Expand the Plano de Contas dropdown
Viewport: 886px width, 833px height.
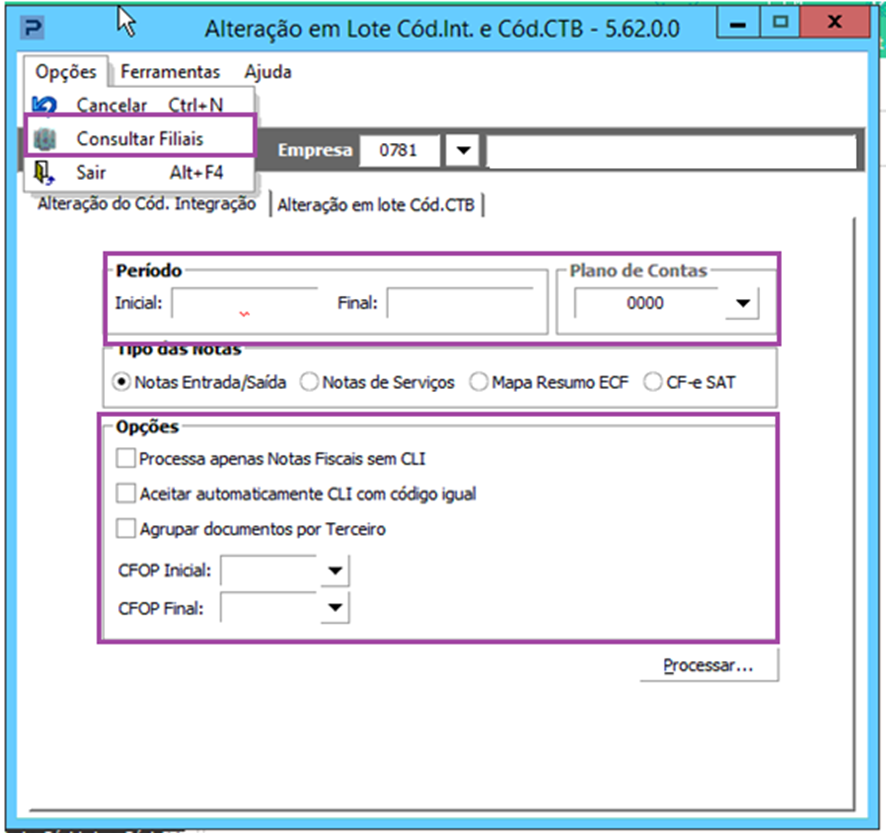742,303
